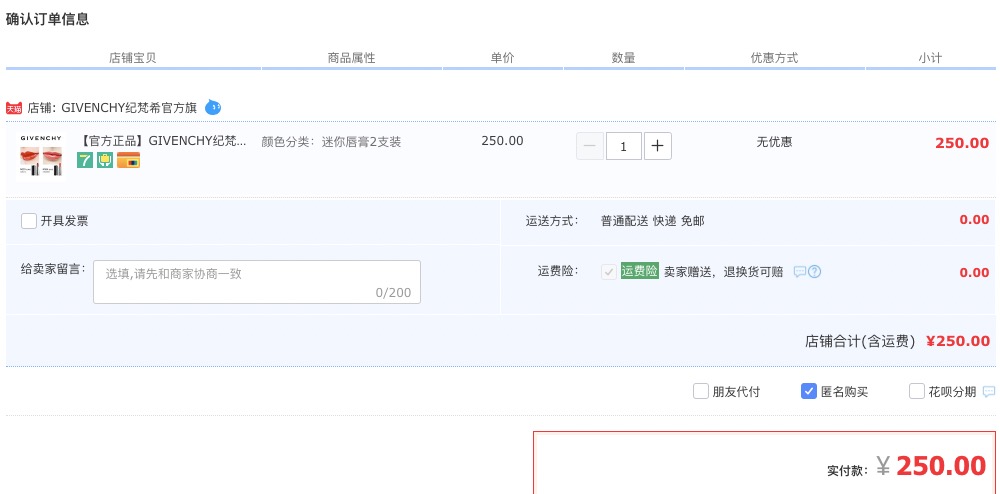Click the quantity input field showing 1
This screenshot has width=1000, height=494.
pyautogui.click(x=624, y=147)
